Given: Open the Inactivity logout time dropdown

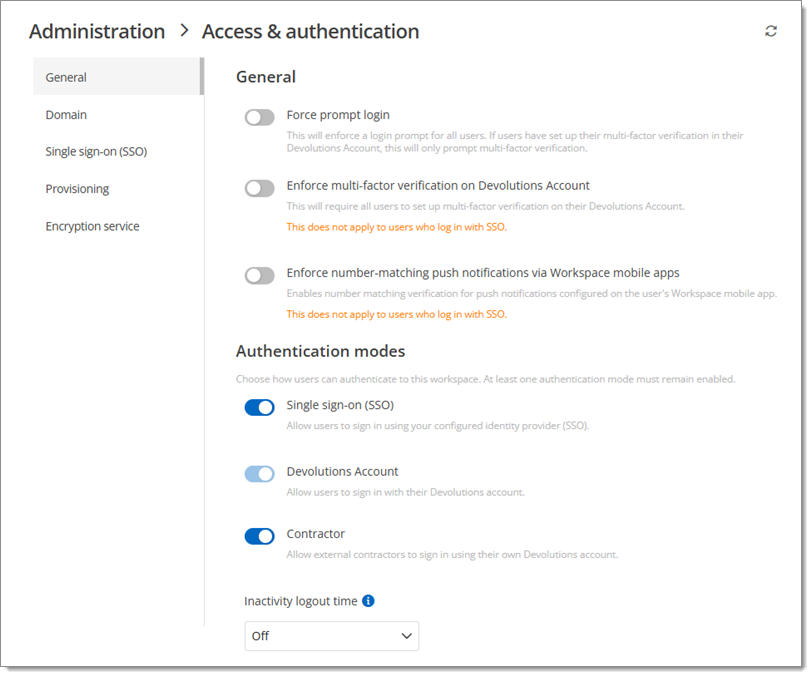Looking at the screenshot, I should tap(331, 636).
